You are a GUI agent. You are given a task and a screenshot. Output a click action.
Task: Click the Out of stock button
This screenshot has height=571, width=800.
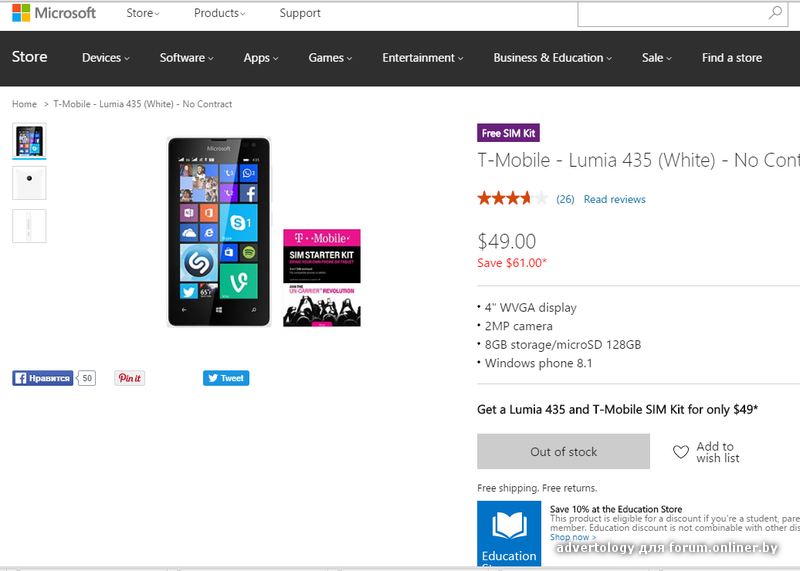pyautogui.click(x=563, y=452)
